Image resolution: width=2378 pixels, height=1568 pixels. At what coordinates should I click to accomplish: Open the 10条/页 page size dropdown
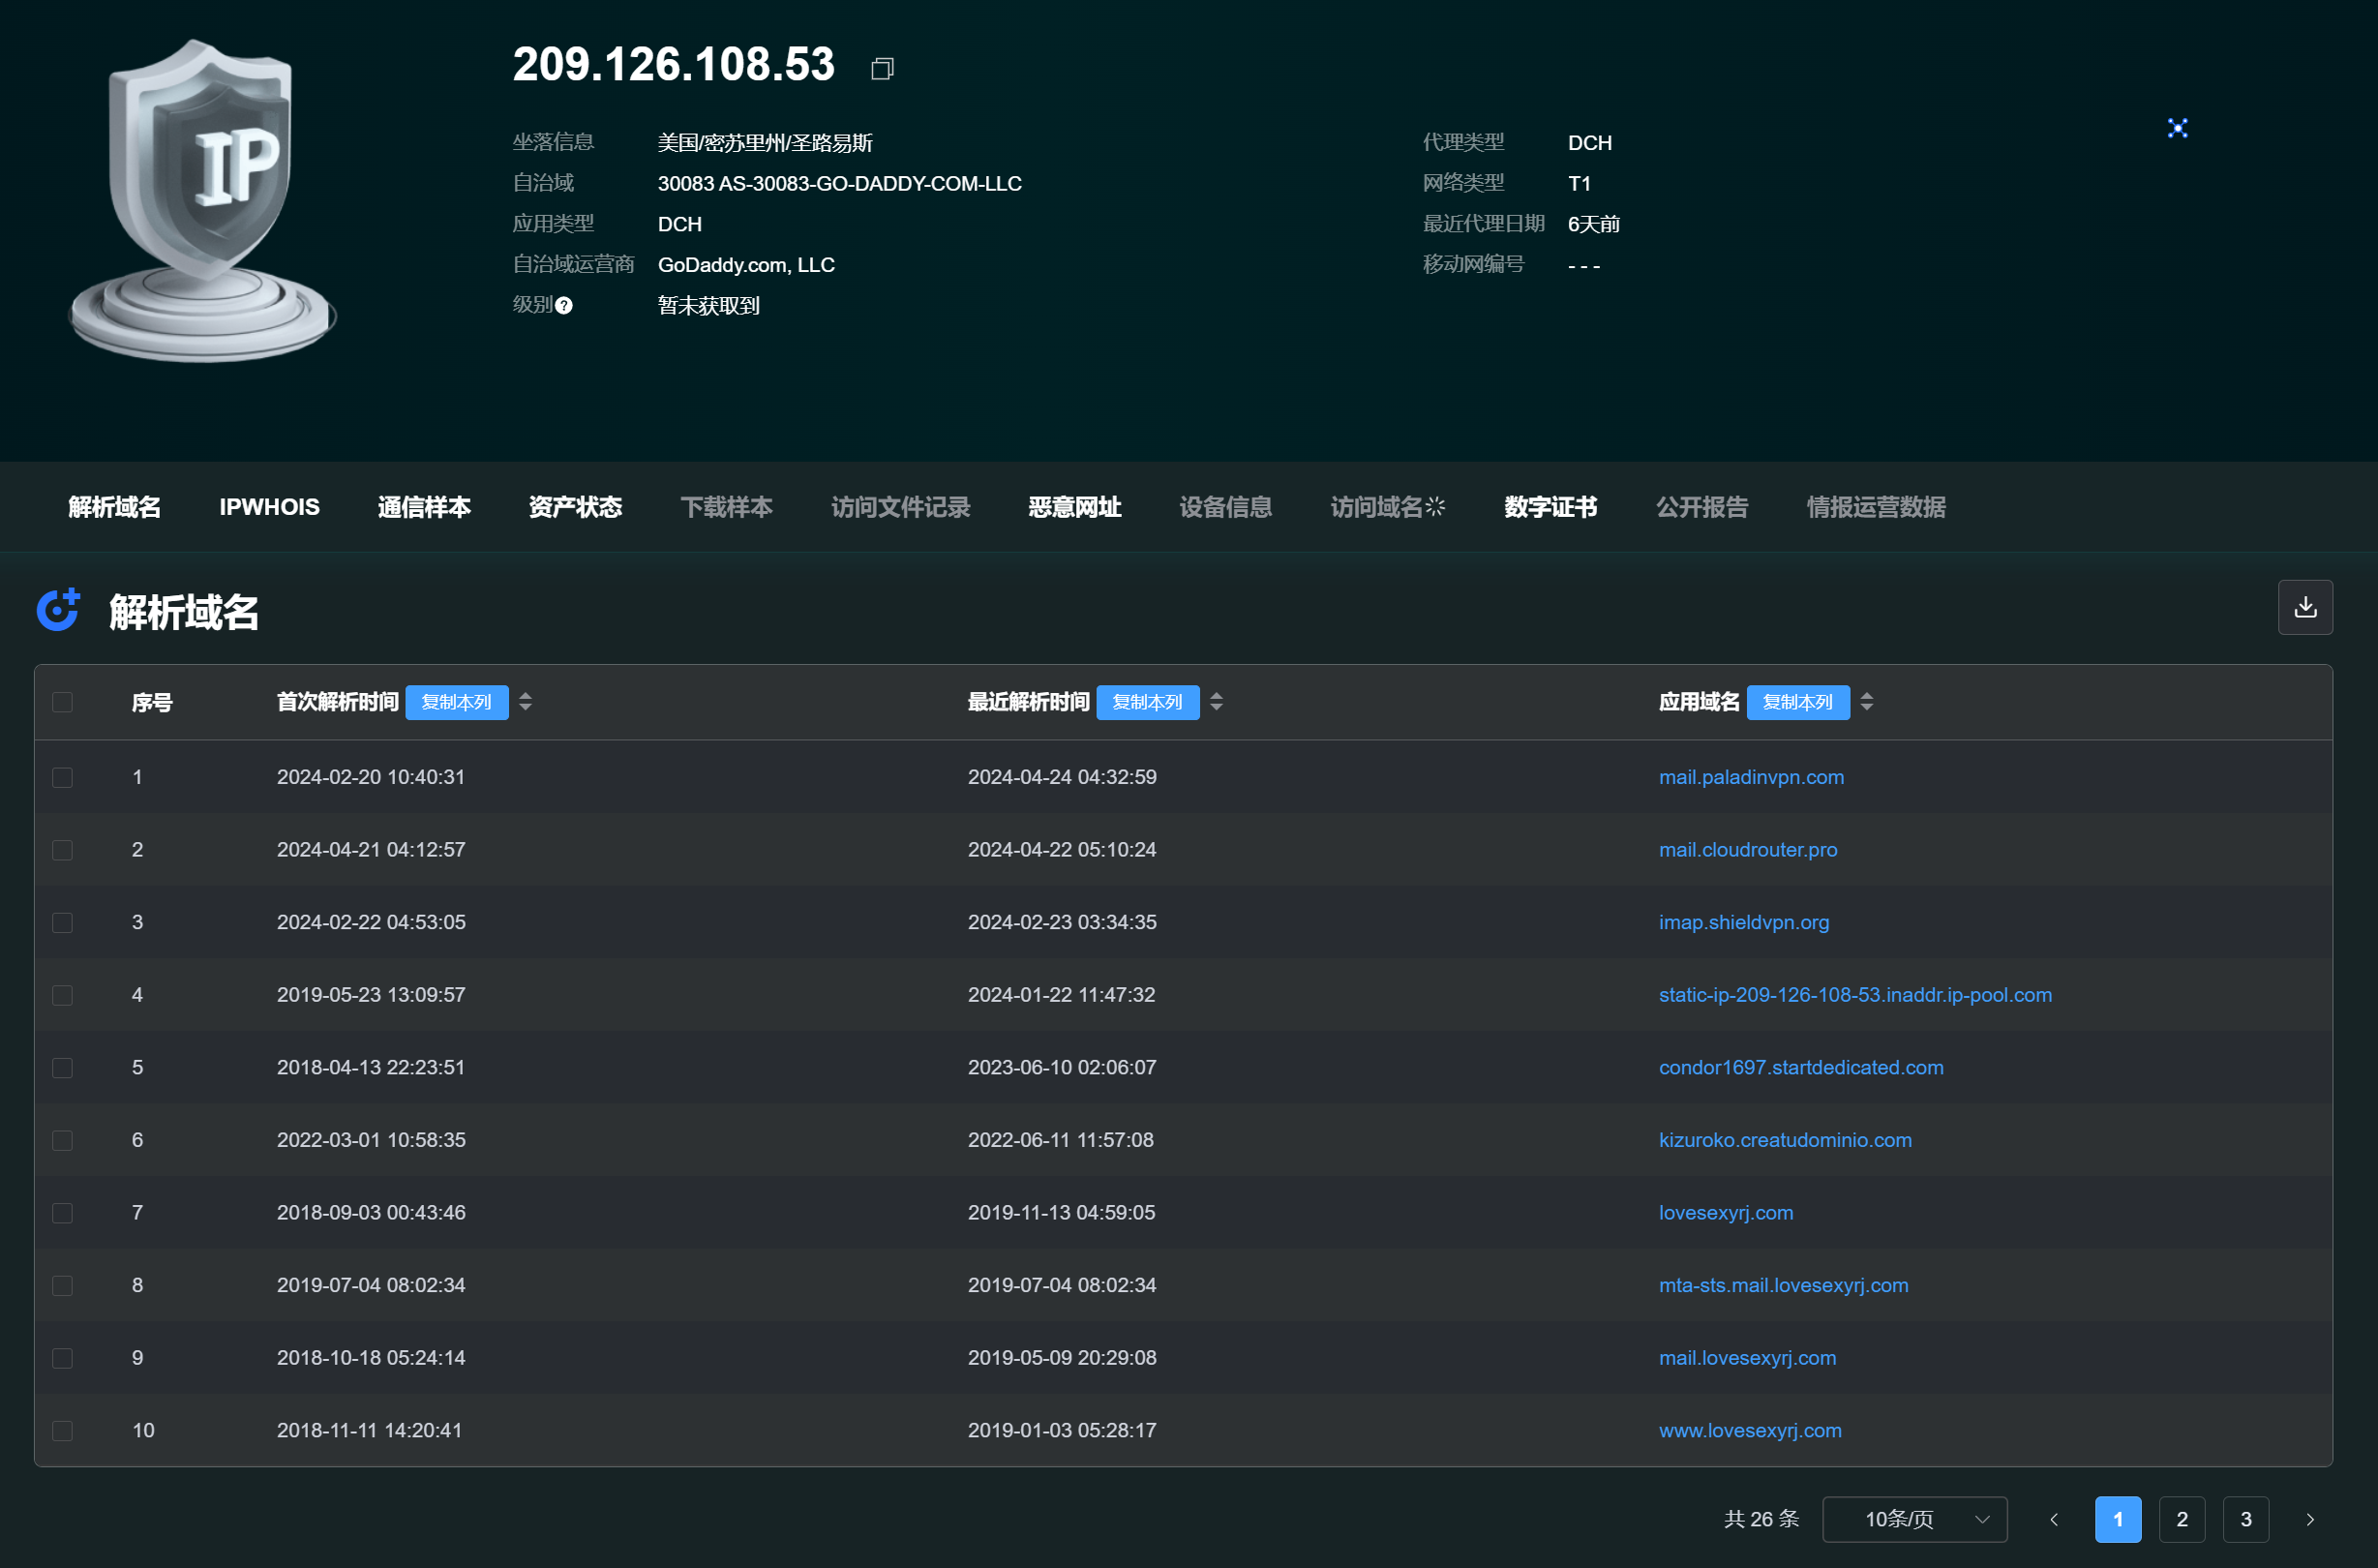tap(1914, 1519)
